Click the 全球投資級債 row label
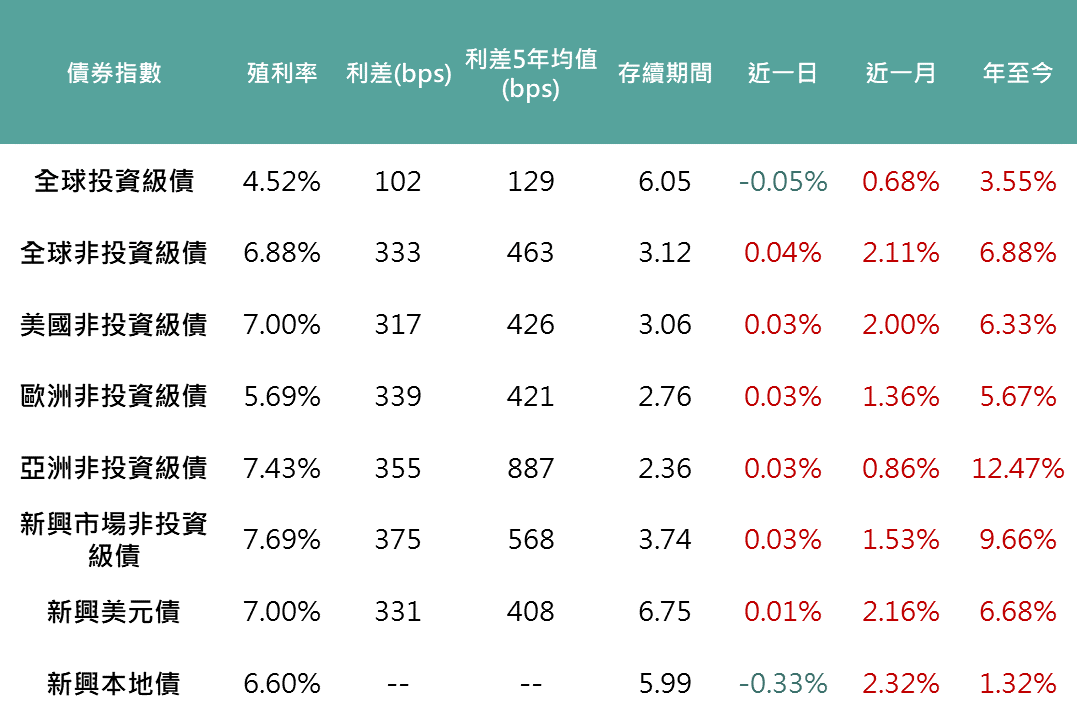The width and height of the screenshot is (1077, 718). tap(114, 181)
